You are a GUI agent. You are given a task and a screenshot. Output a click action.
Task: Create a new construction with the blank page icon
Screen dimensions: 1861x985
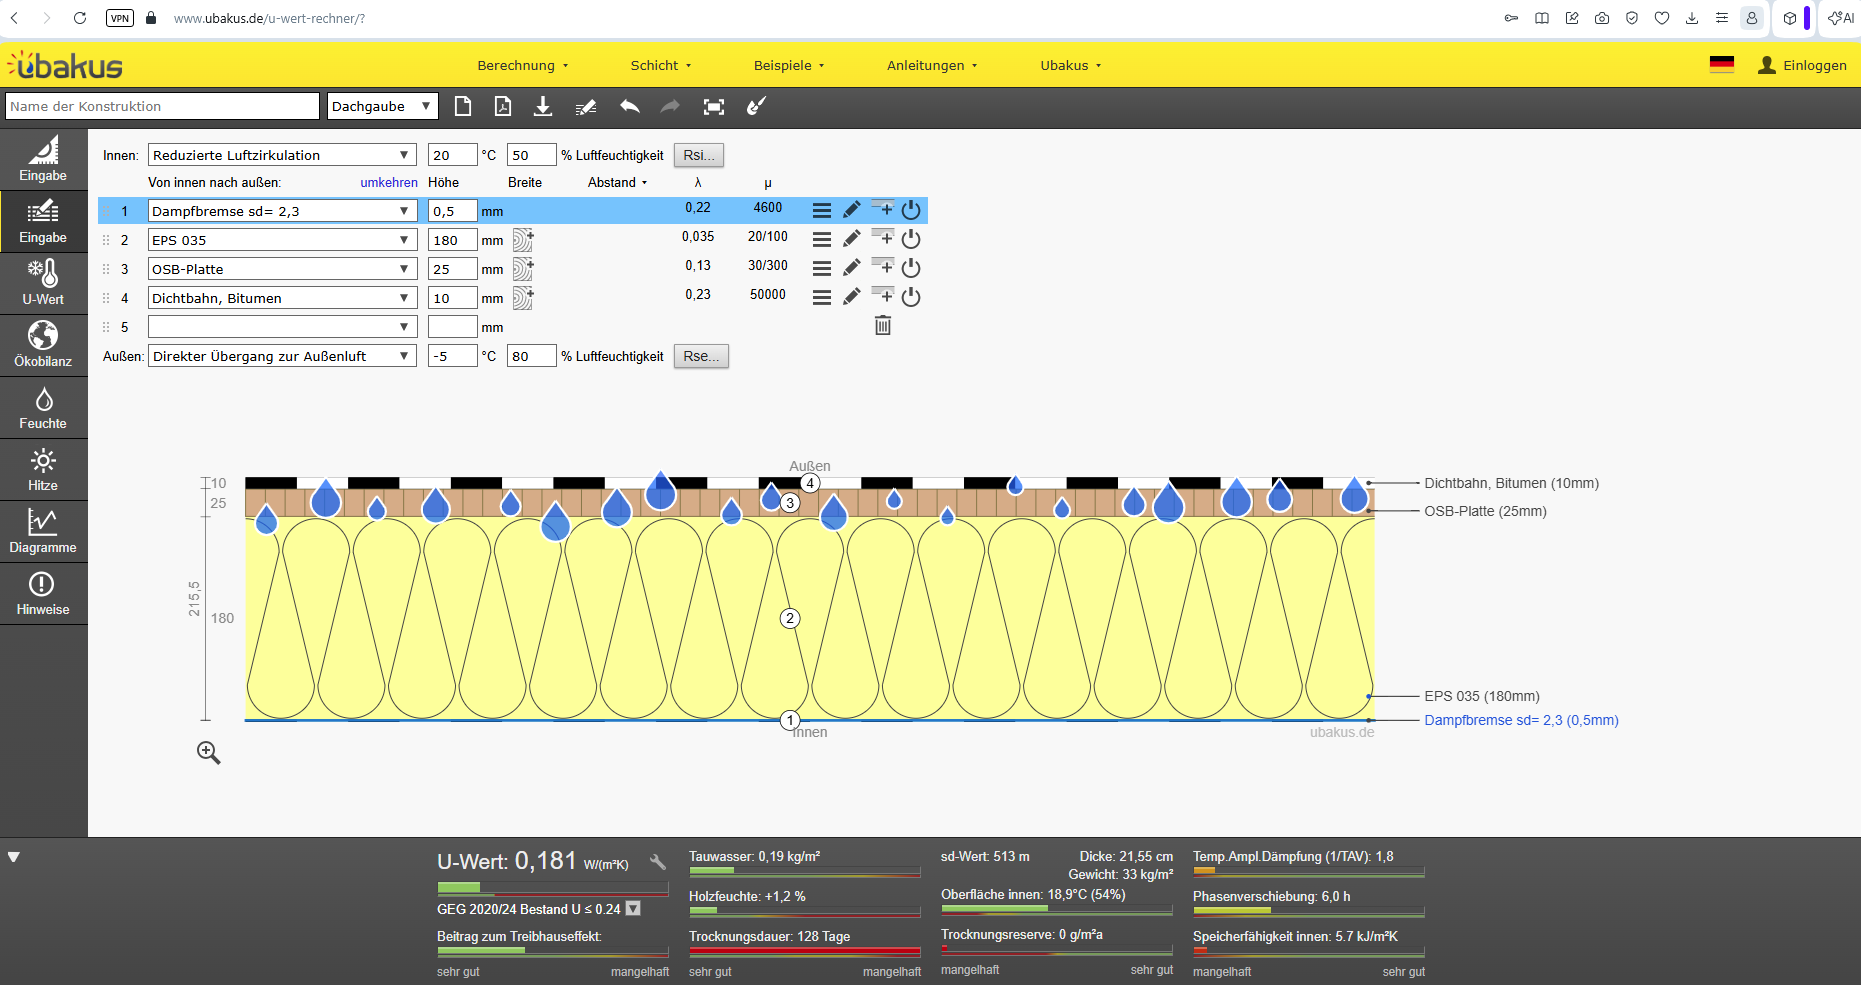click(463, 107)
